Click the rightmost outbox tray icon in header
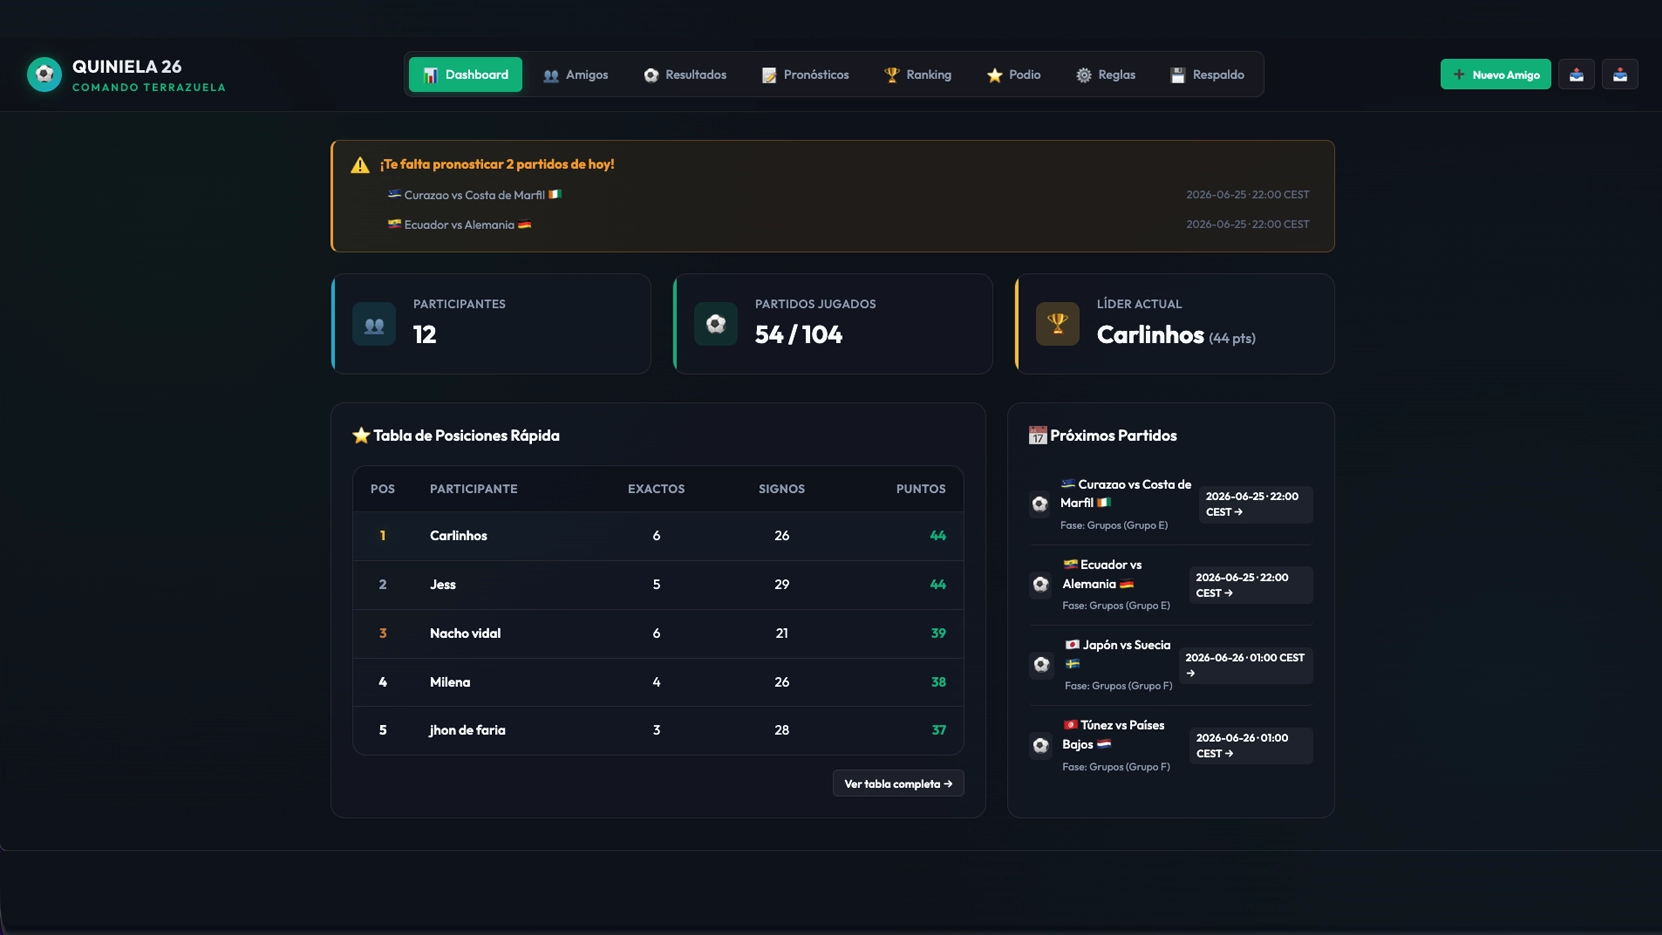The image size is (1662, 935). point(1620,74)
